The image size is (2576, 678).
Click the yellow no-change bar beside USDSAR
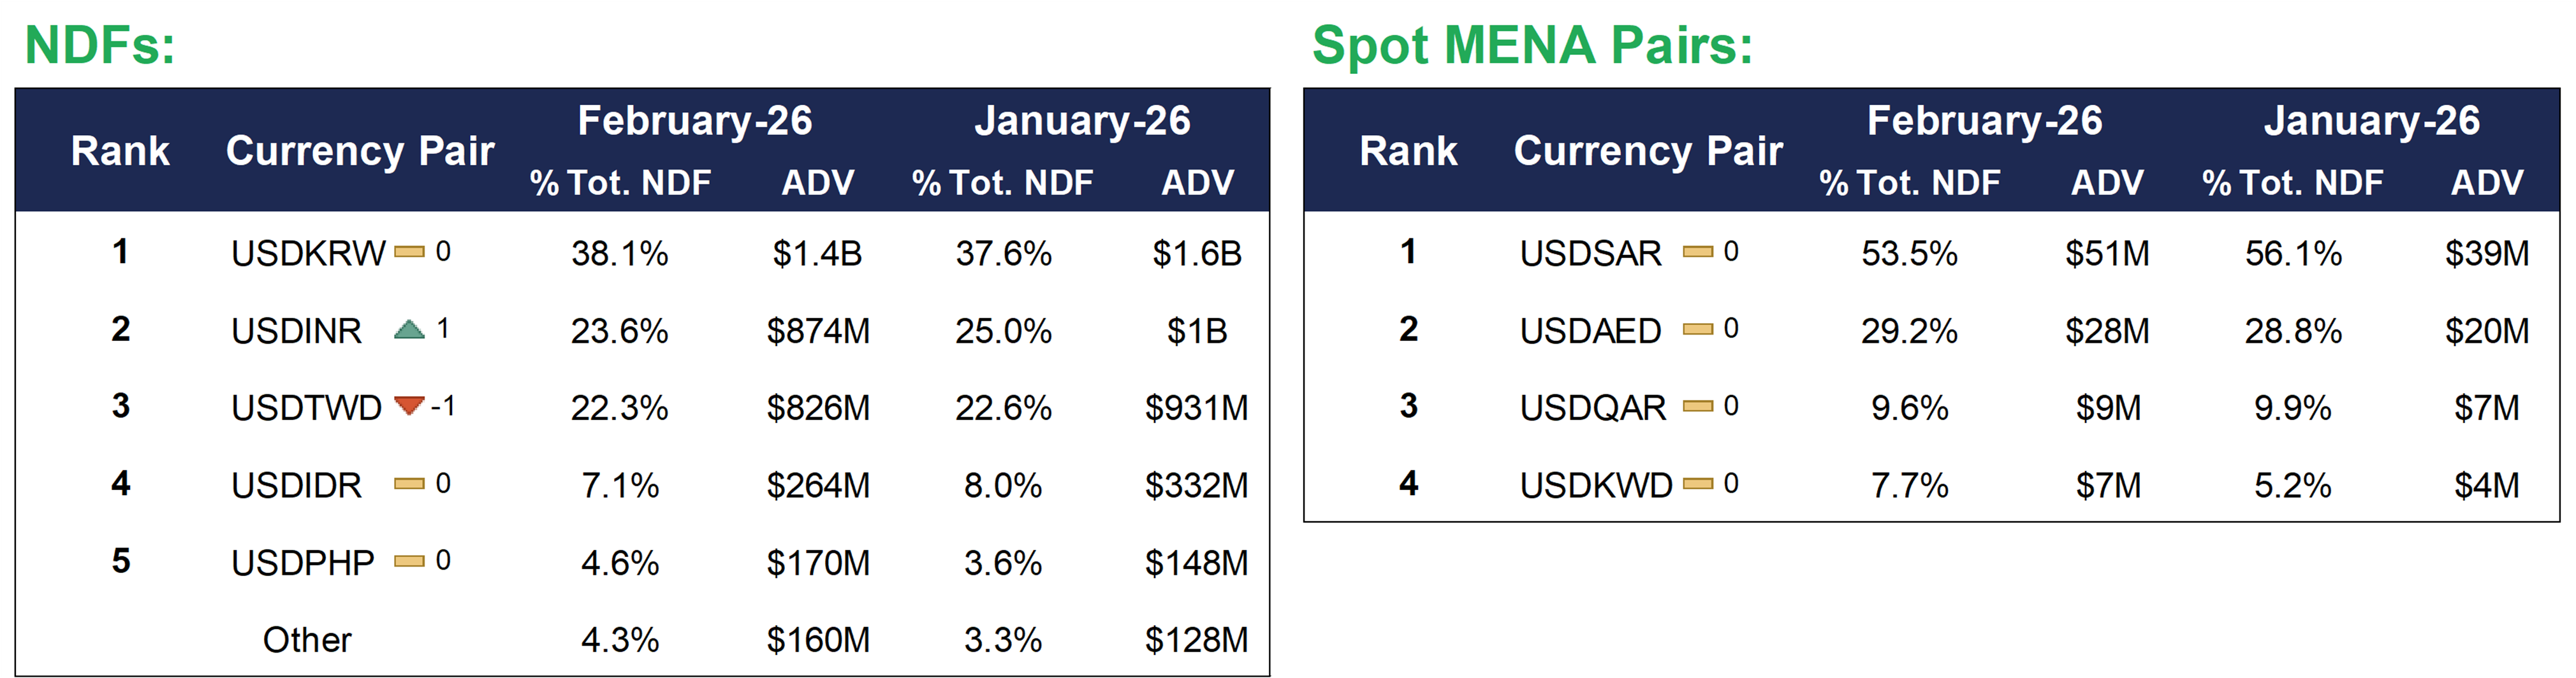[x=1697, y=252]
